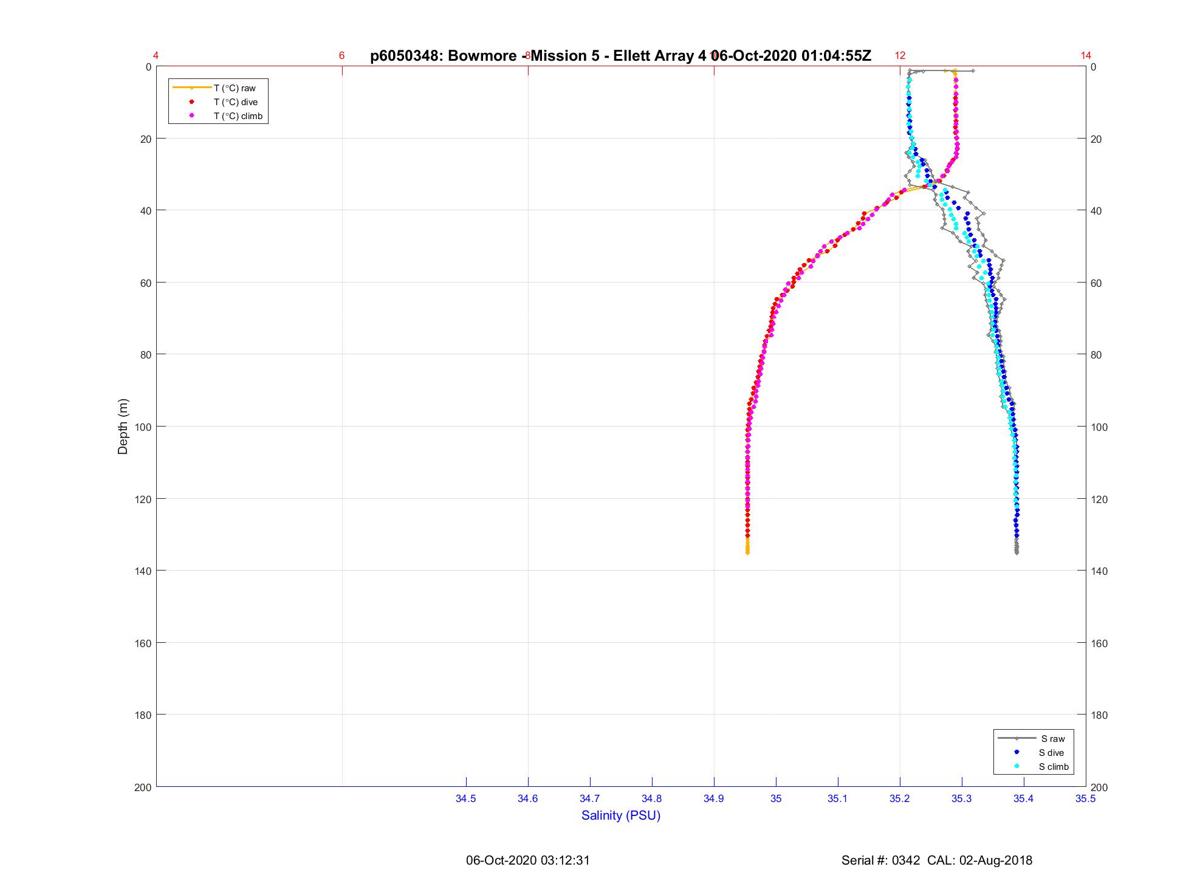Click red temperature tick '14' on top axis
1200x885 pixels.
coord(1086,56)
